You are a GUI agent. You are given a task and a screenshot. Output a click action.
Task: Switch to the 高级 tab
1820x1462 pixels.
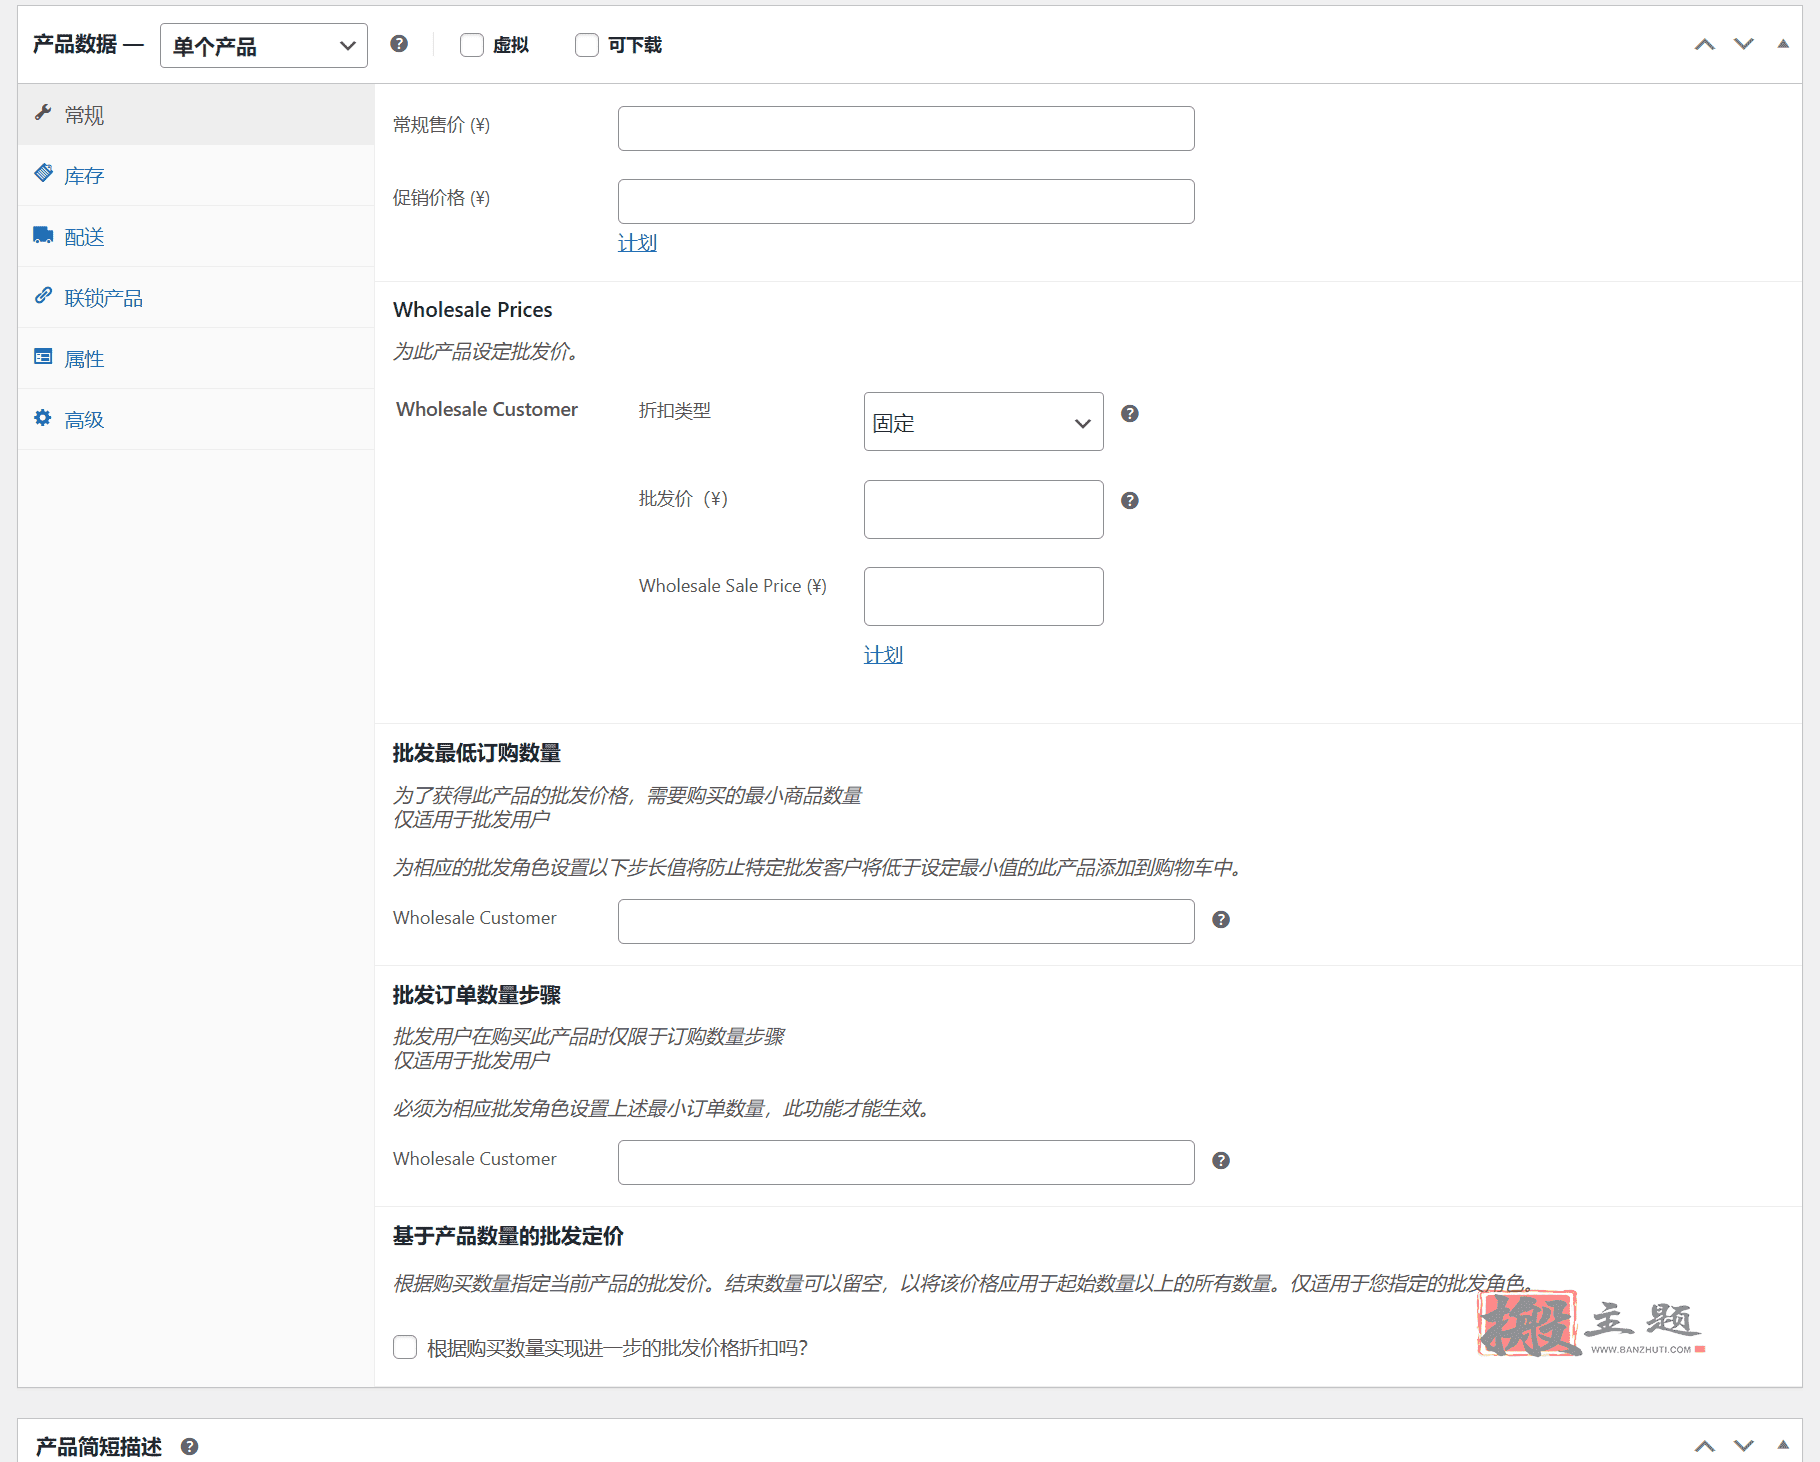(196, 420)
